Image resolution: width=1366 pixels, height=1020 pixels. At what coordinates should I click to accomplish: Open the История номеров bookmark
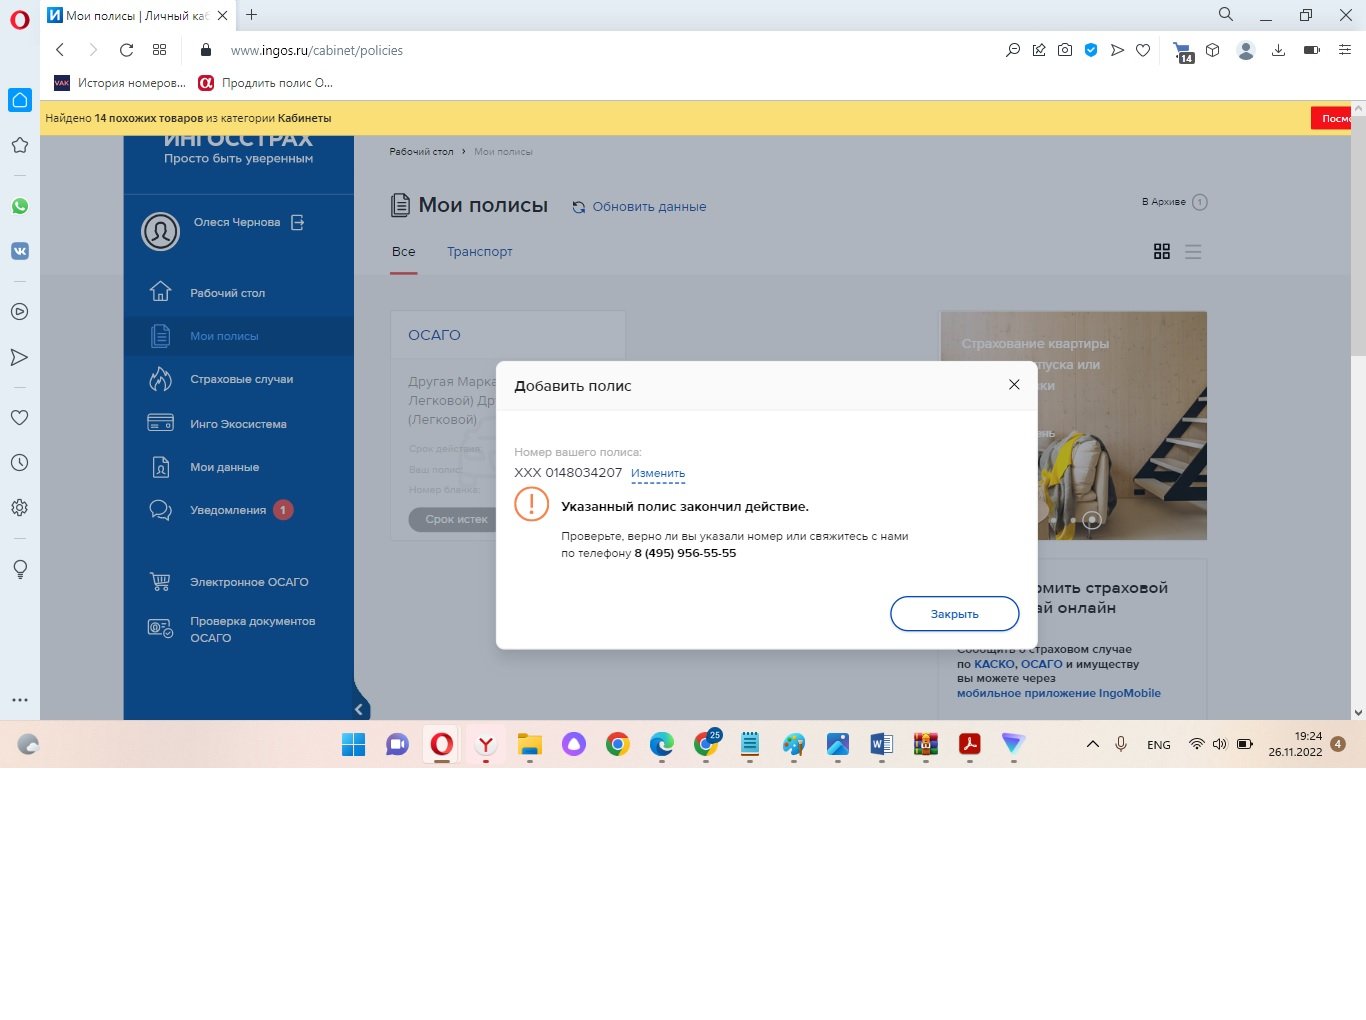tap(120, 83)
